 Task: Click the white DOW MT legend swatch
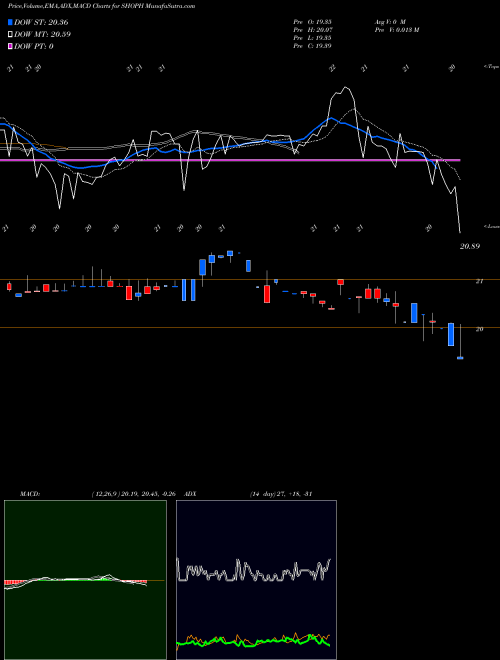click(x=10, y=35)
